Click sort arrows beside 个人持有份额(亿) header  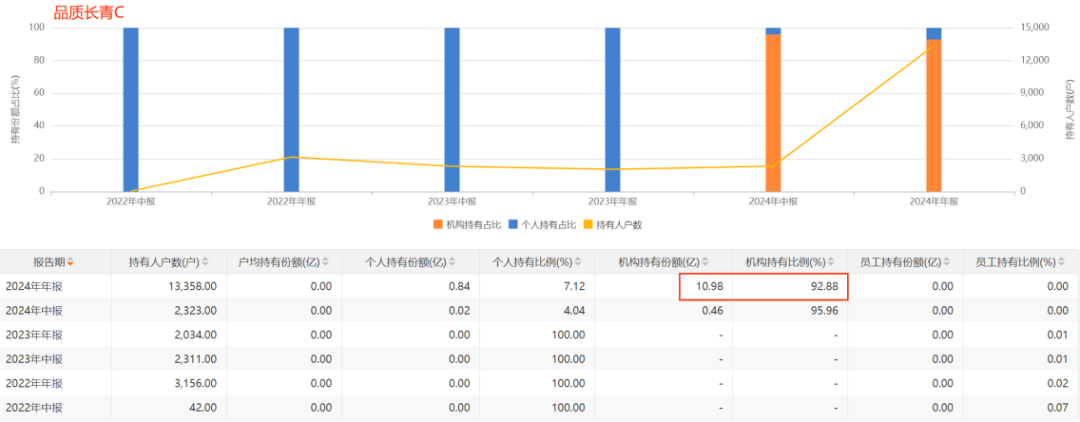click(451, 262)
